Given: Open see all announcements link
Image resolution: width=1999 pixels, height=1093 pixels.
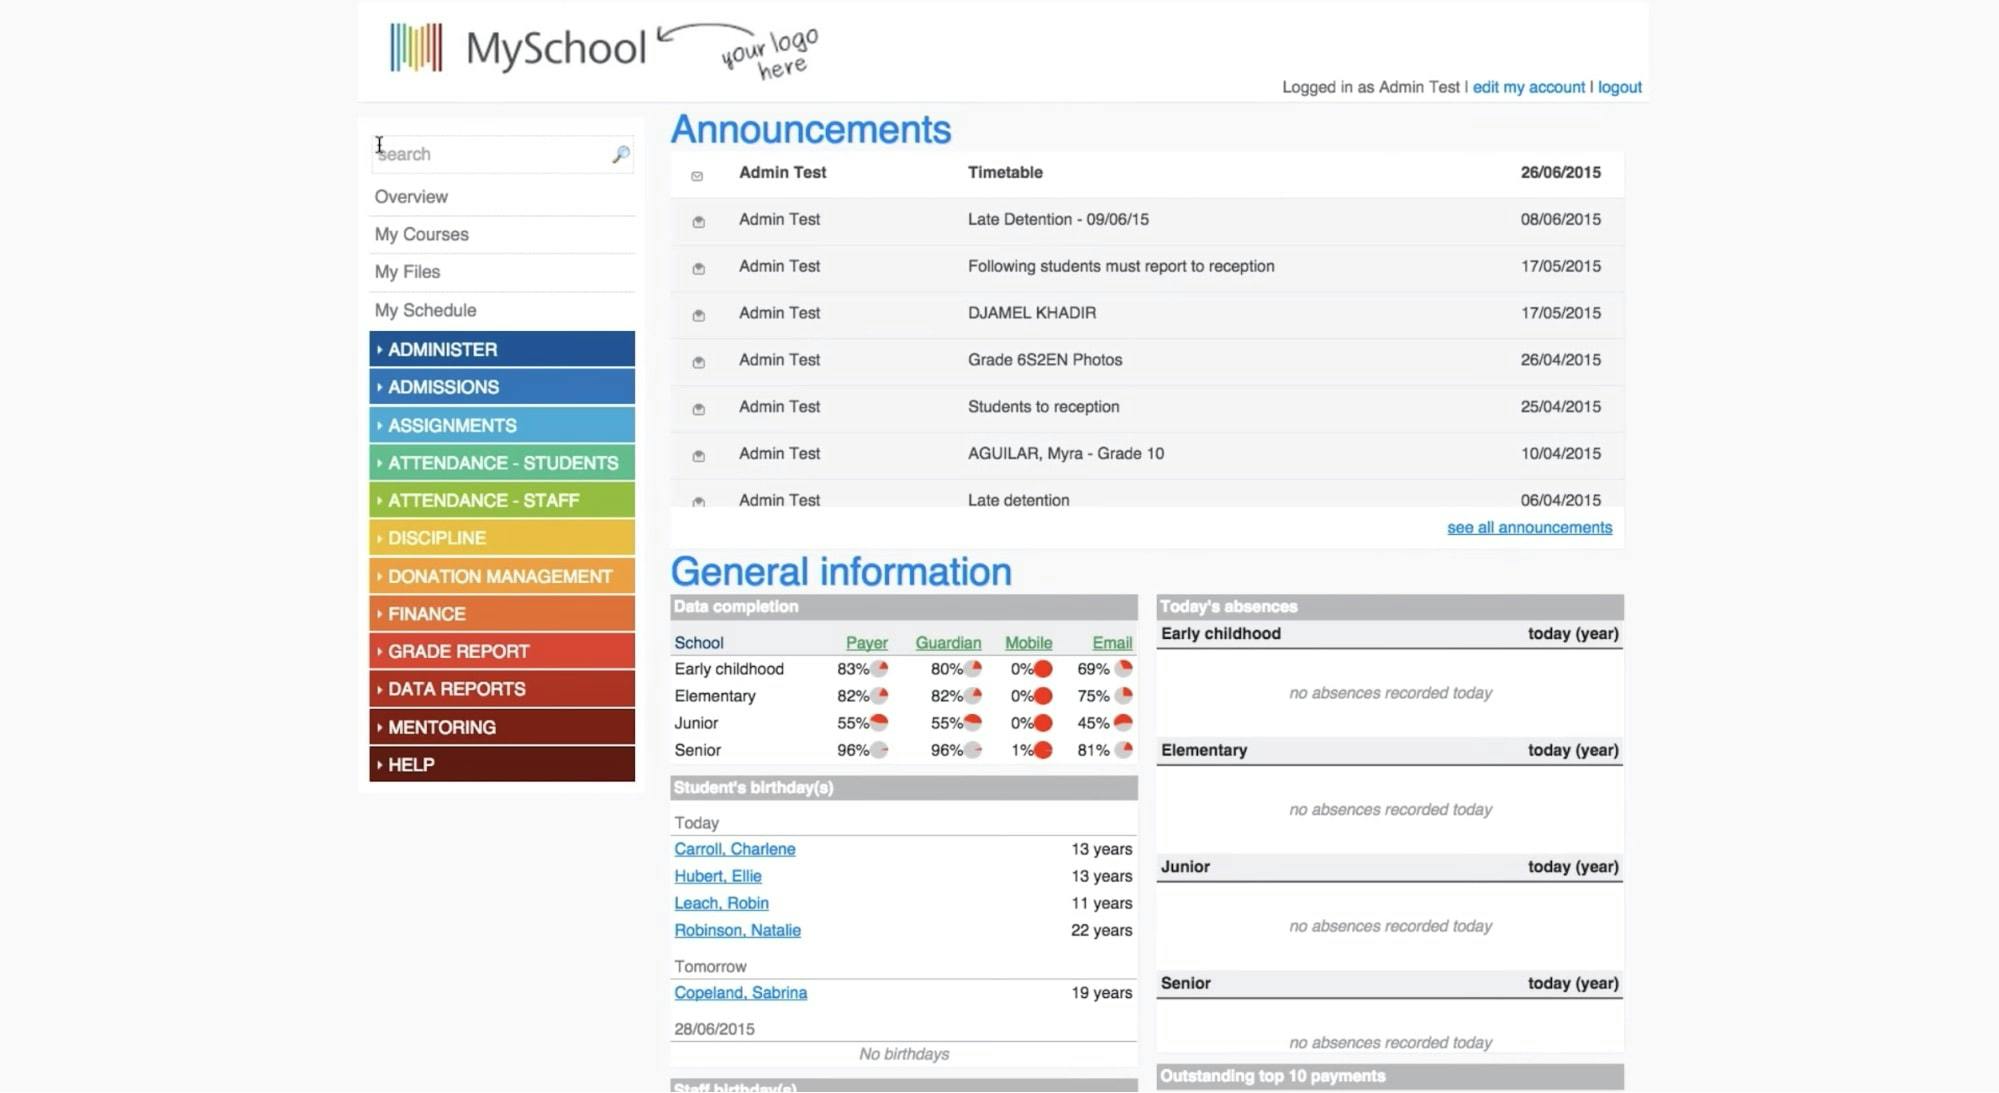Looking at the screenshot, I should click(1529, 527).
